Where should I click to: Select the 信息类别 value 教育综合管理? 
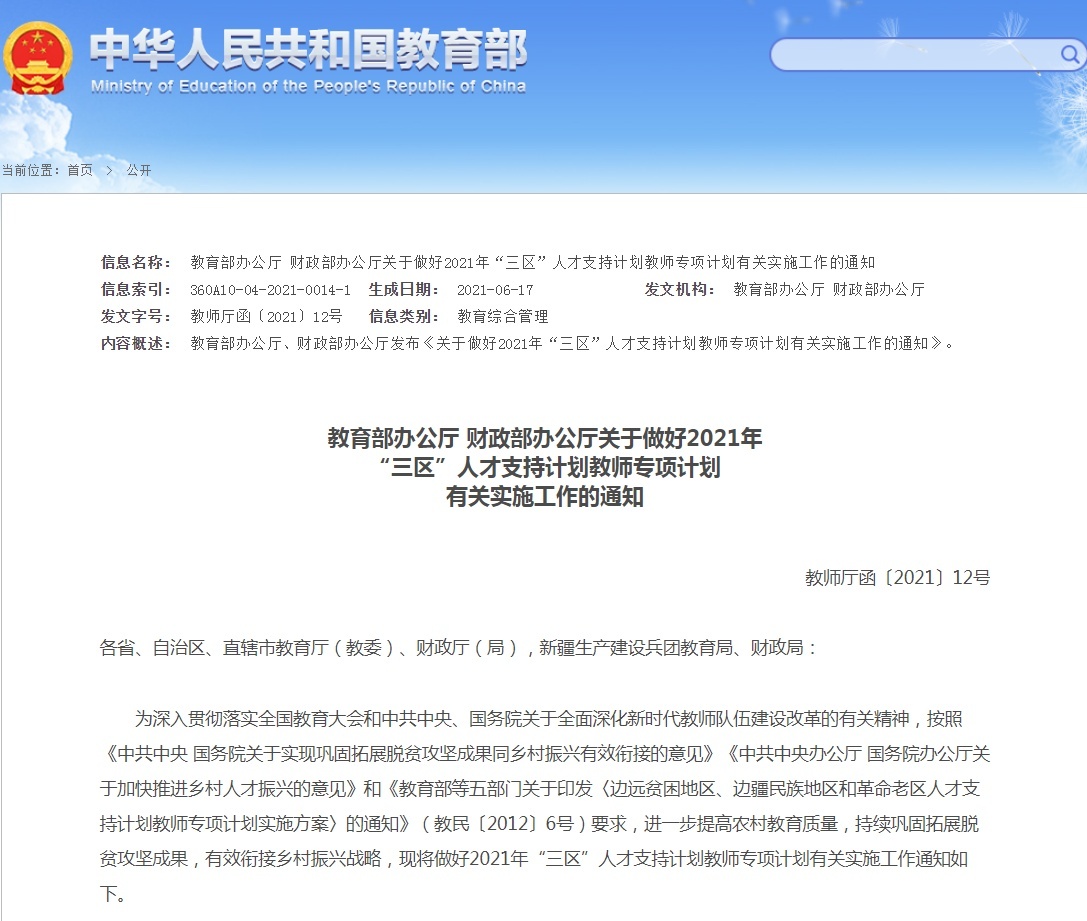[503, 317]
